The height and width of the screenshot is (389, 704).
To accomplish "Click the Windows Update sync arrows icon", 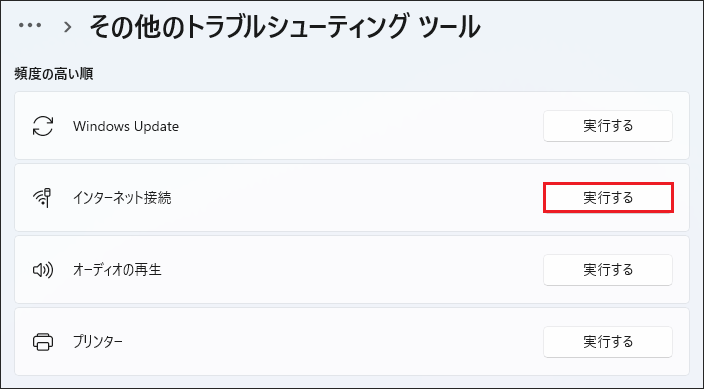I will pyautogui.click(x=43, y=126).
